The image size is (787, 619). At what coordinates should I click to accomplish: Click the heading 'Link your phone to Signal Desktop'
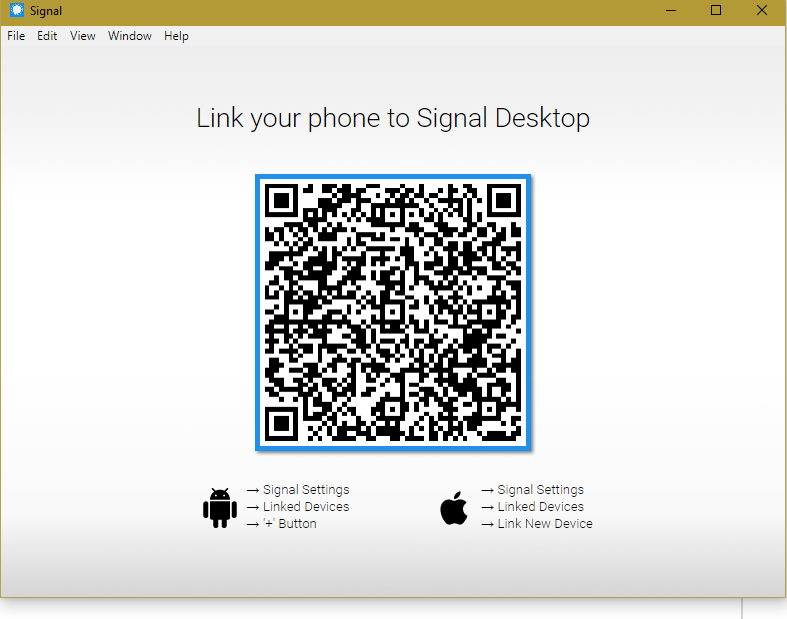[393, 118]
